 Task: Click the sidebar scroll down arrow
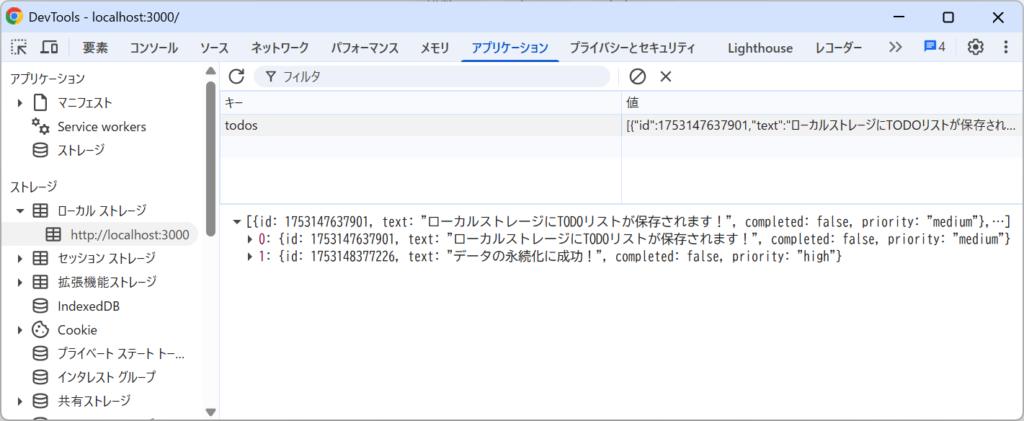pos(210,412)
